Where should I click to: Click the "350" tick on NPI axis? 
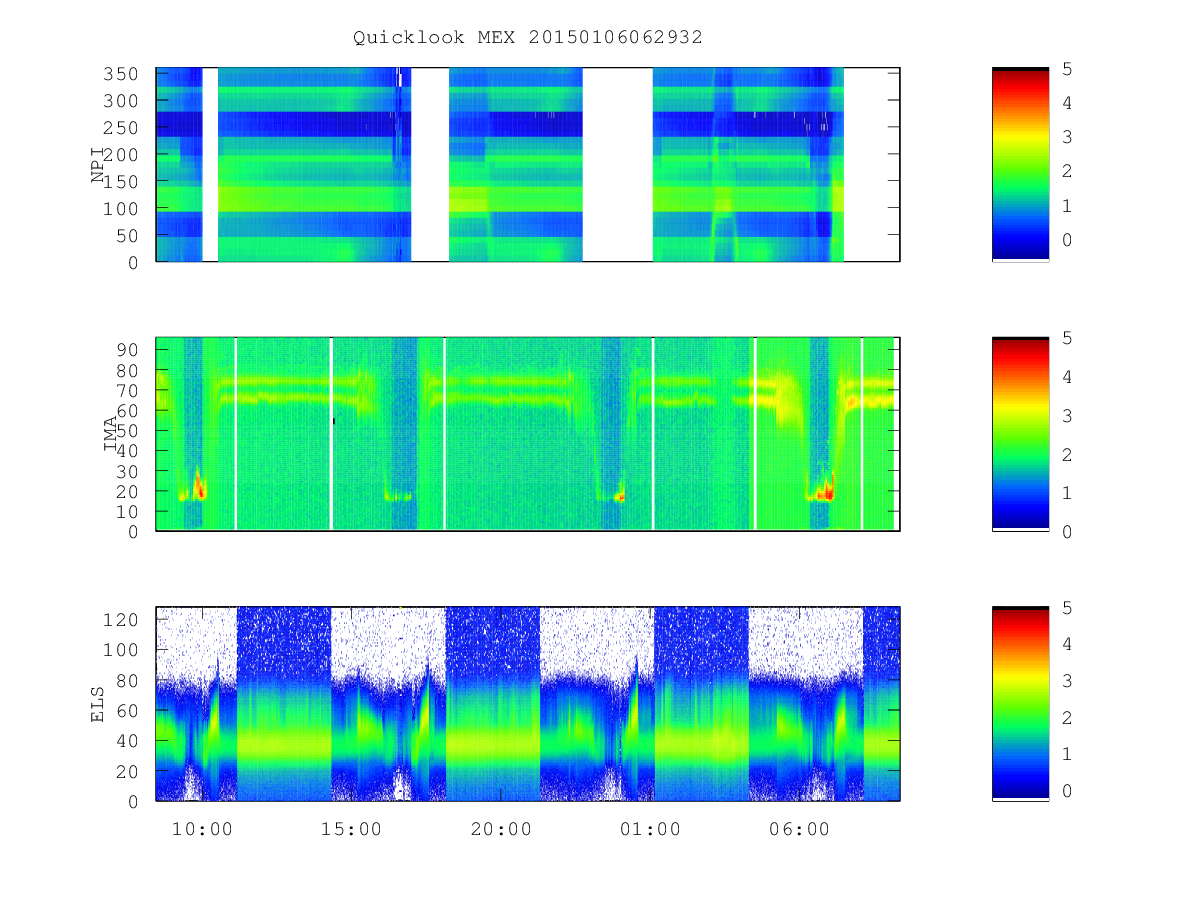[x=120, y=74]
